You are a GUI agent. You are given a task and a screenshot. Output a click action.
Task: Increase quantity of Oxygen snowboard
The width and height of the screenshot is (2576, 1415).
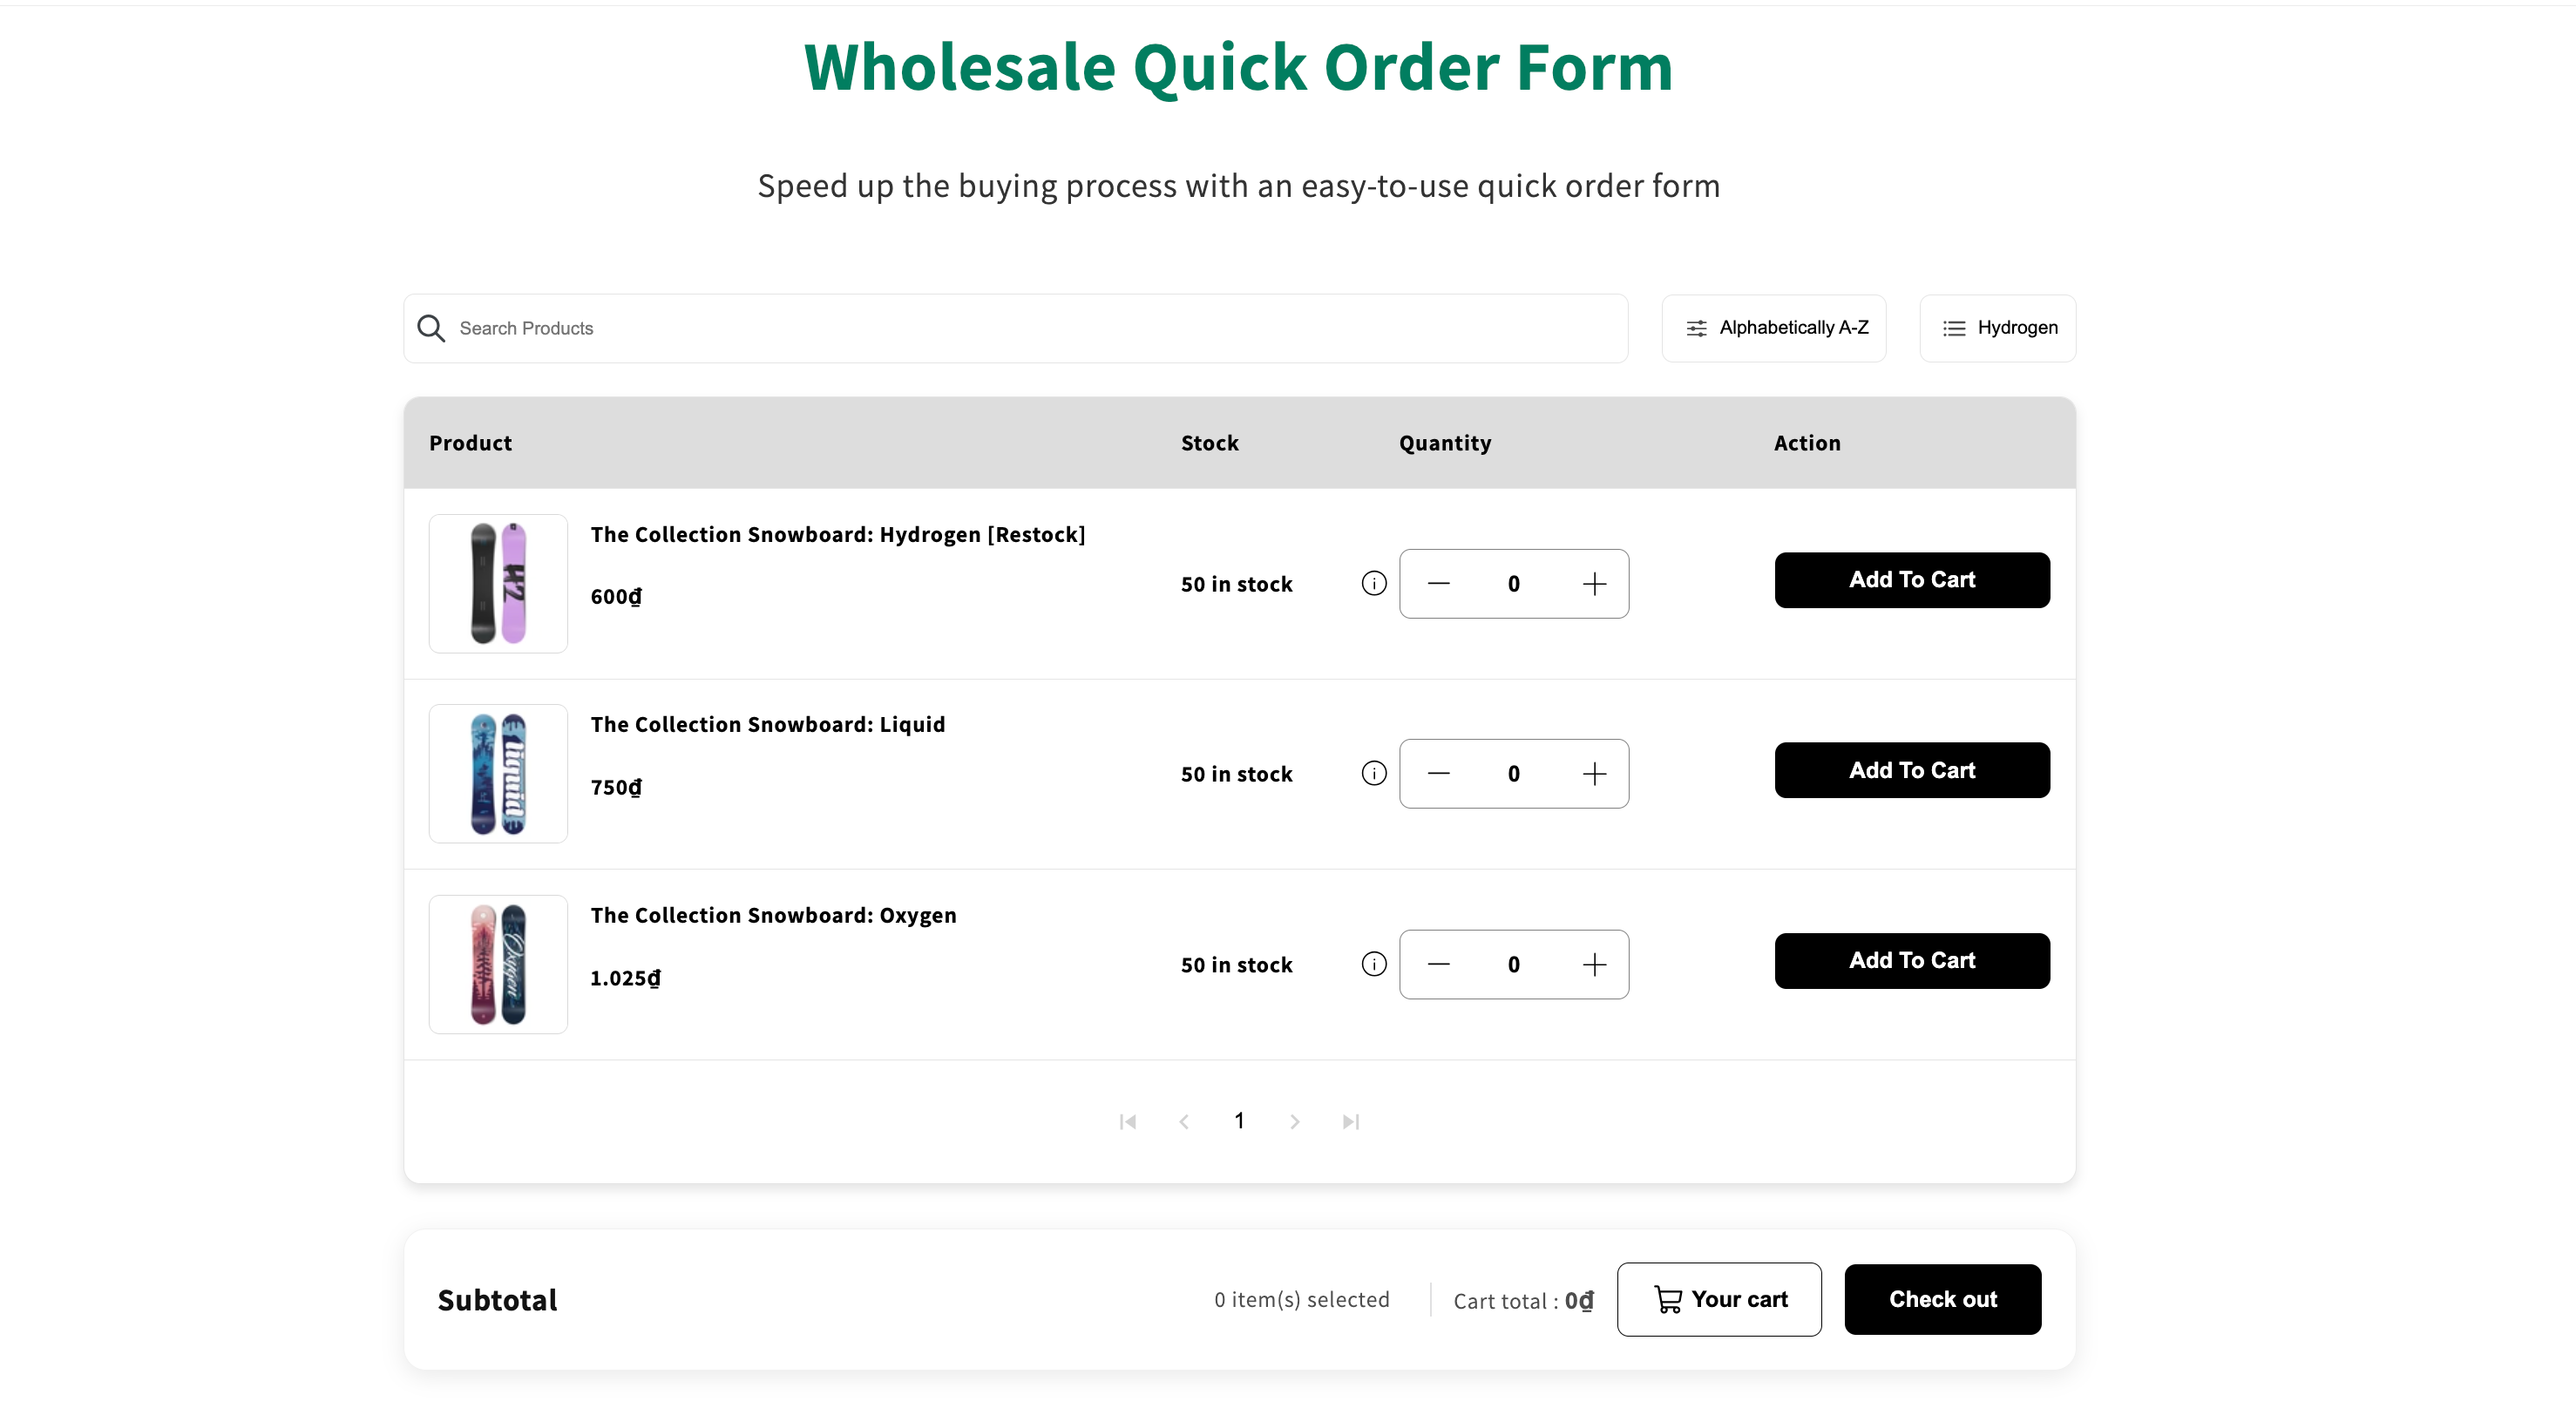(1594, 965)
